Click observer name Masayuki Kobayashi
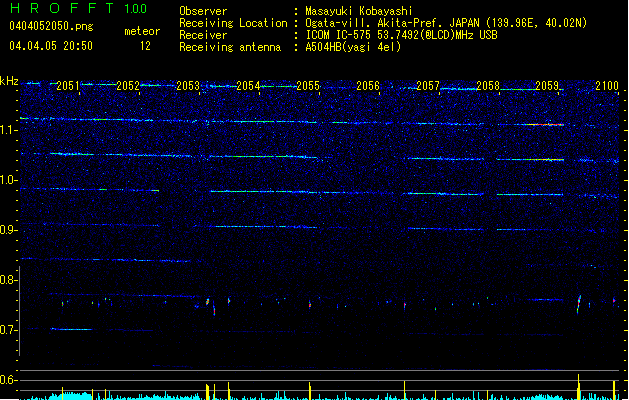Image resolution: width=629 pixels, height=400 pixels. pyautogui.click(x=359, y=11)
